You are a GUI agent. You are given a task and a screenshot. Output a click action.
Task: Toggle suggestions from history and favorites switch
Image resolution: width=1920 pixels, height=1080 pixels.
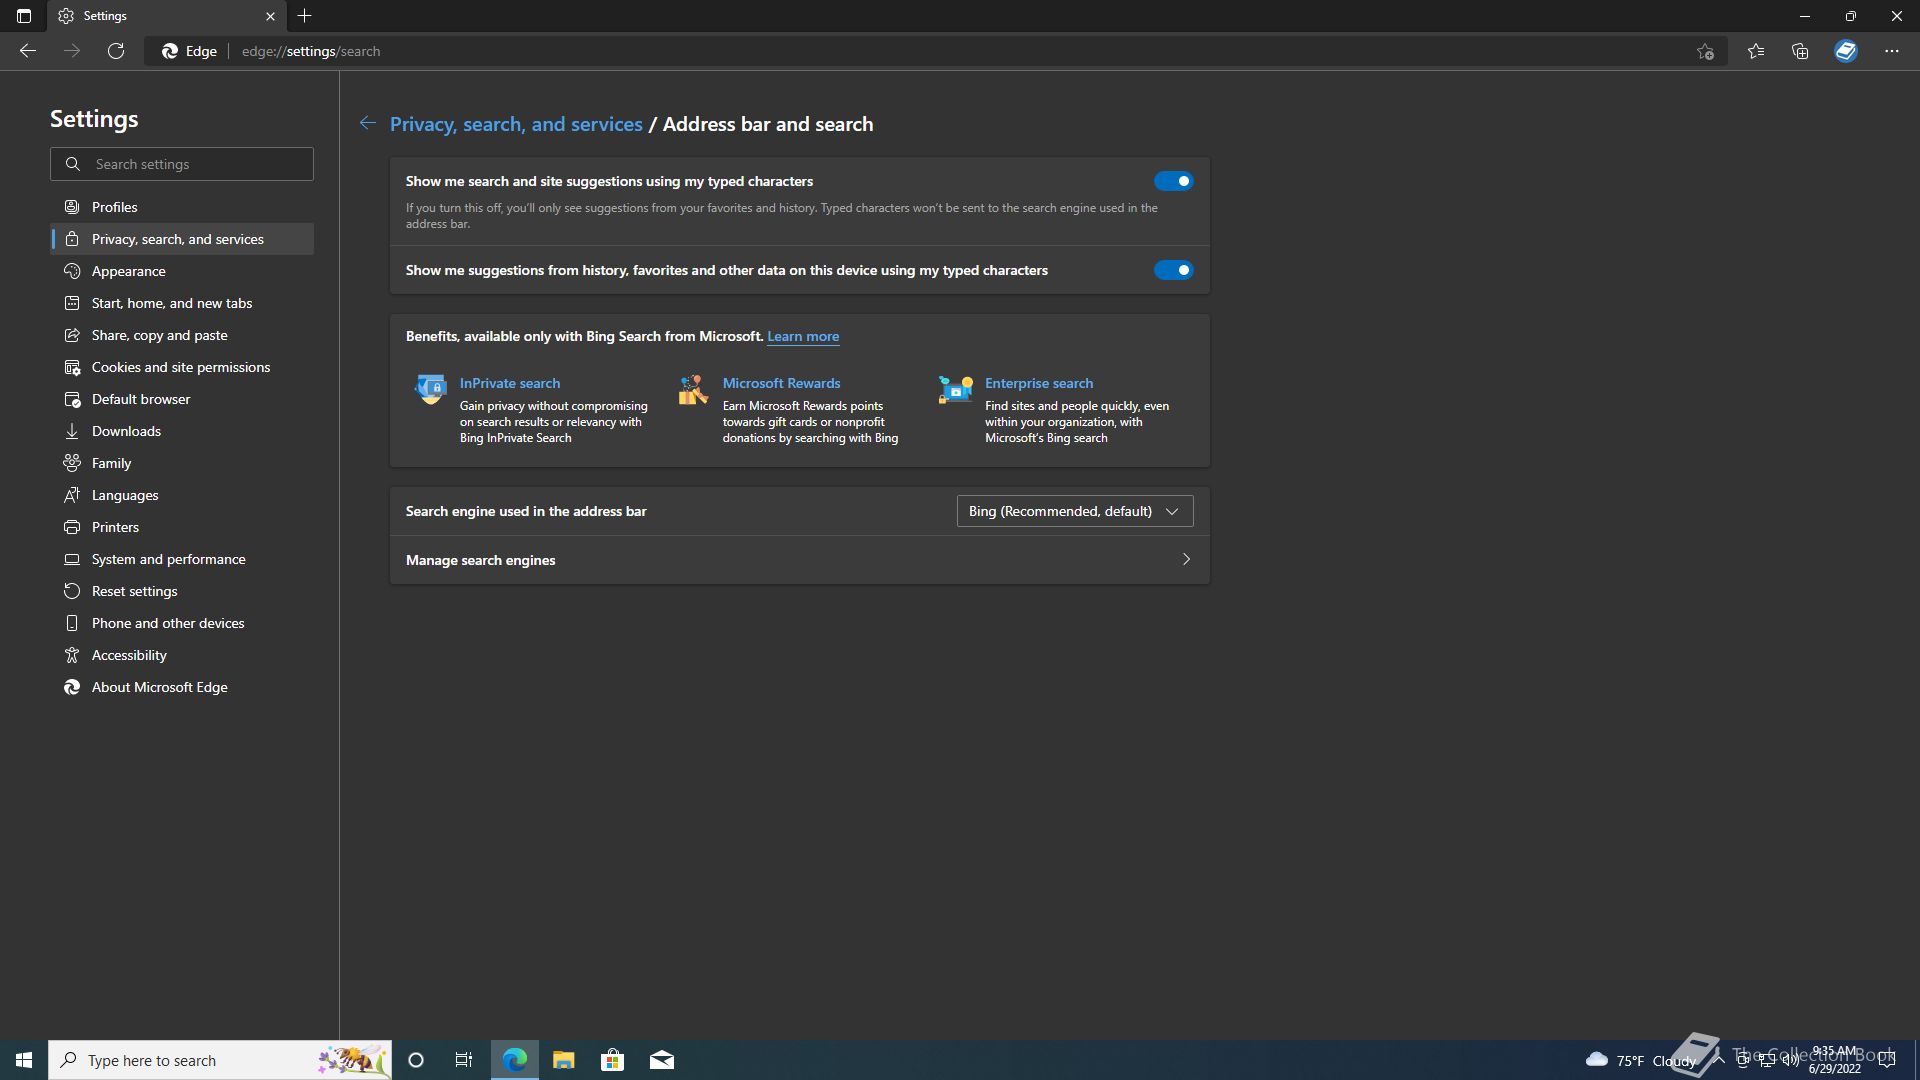coord(1174,270)
